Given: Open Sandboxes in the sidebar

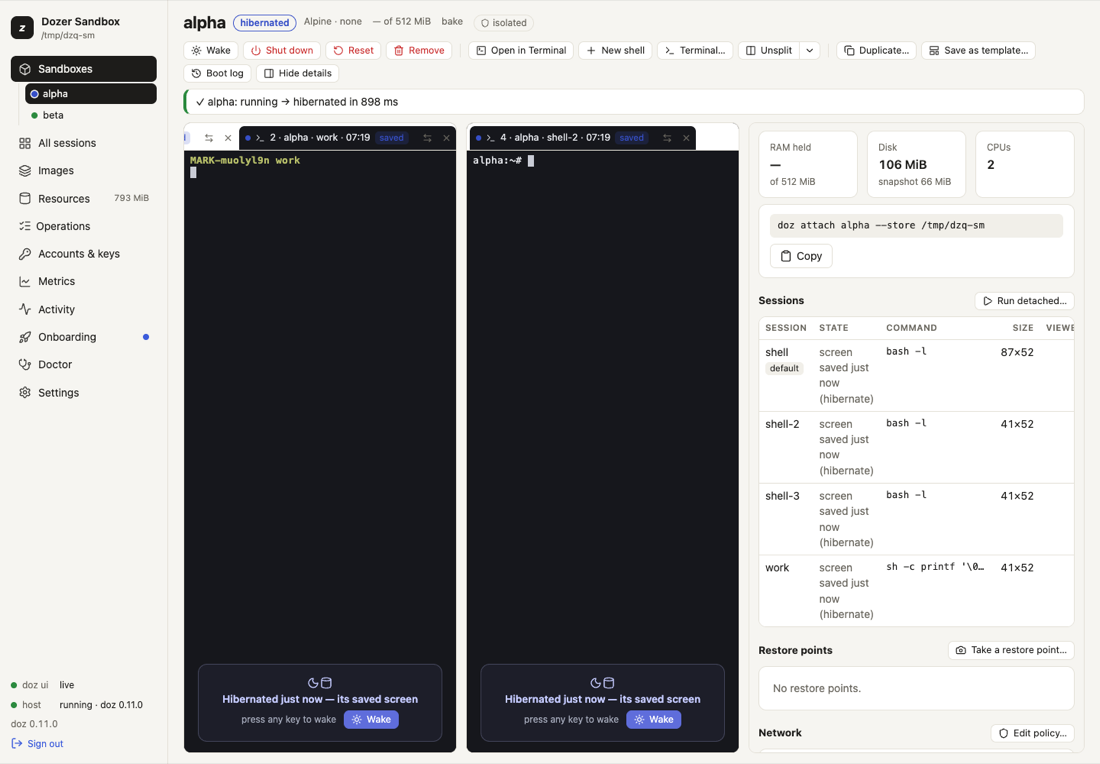Looking at the screenshot, I should click(x=83, y=69).
